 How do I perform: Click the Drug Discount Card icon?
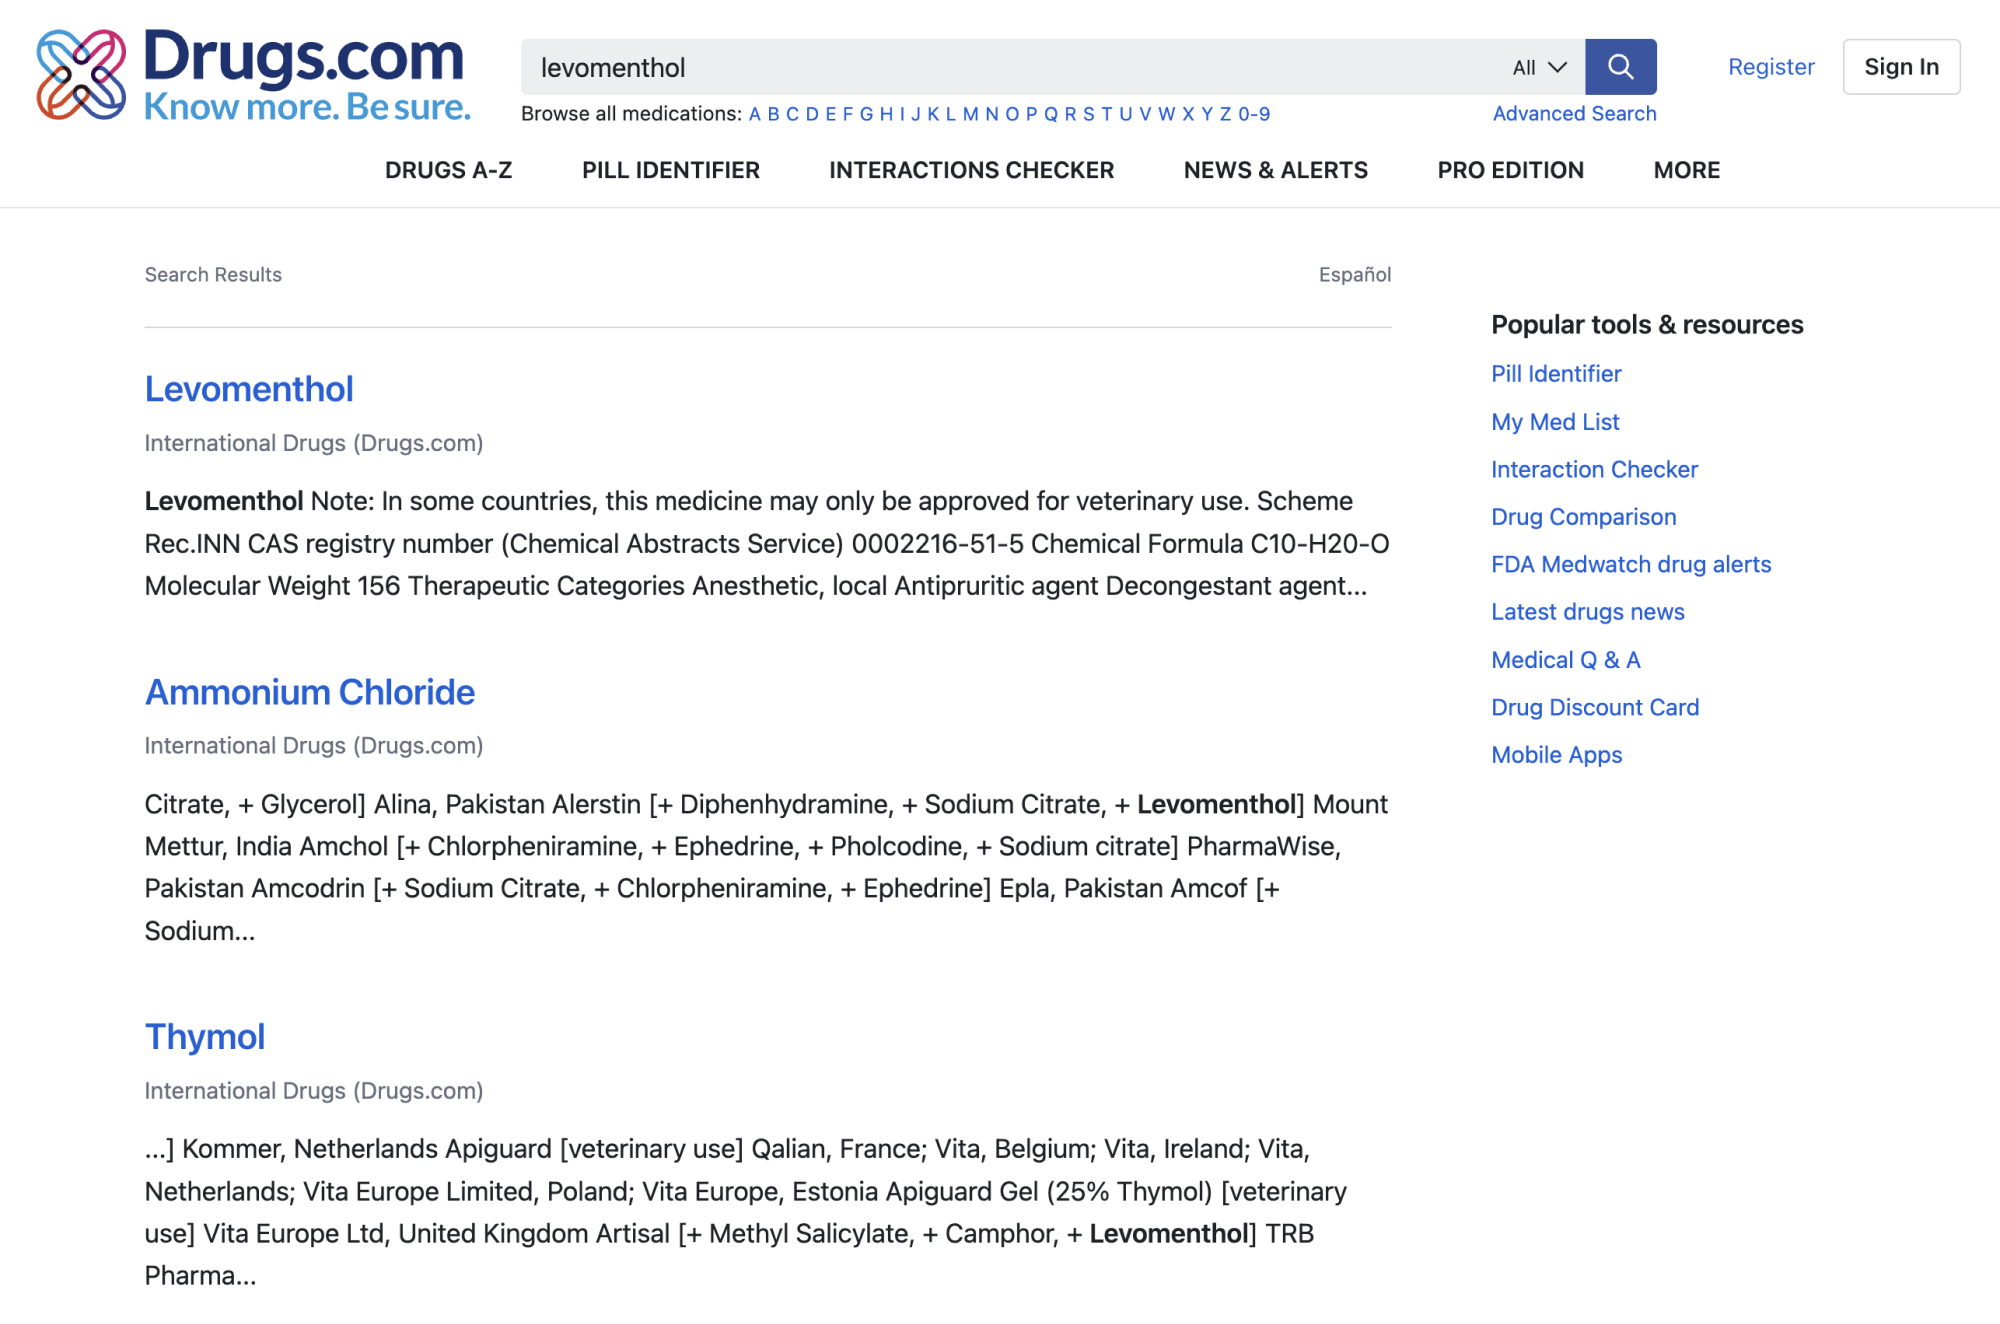click(x=1595, y=706)
